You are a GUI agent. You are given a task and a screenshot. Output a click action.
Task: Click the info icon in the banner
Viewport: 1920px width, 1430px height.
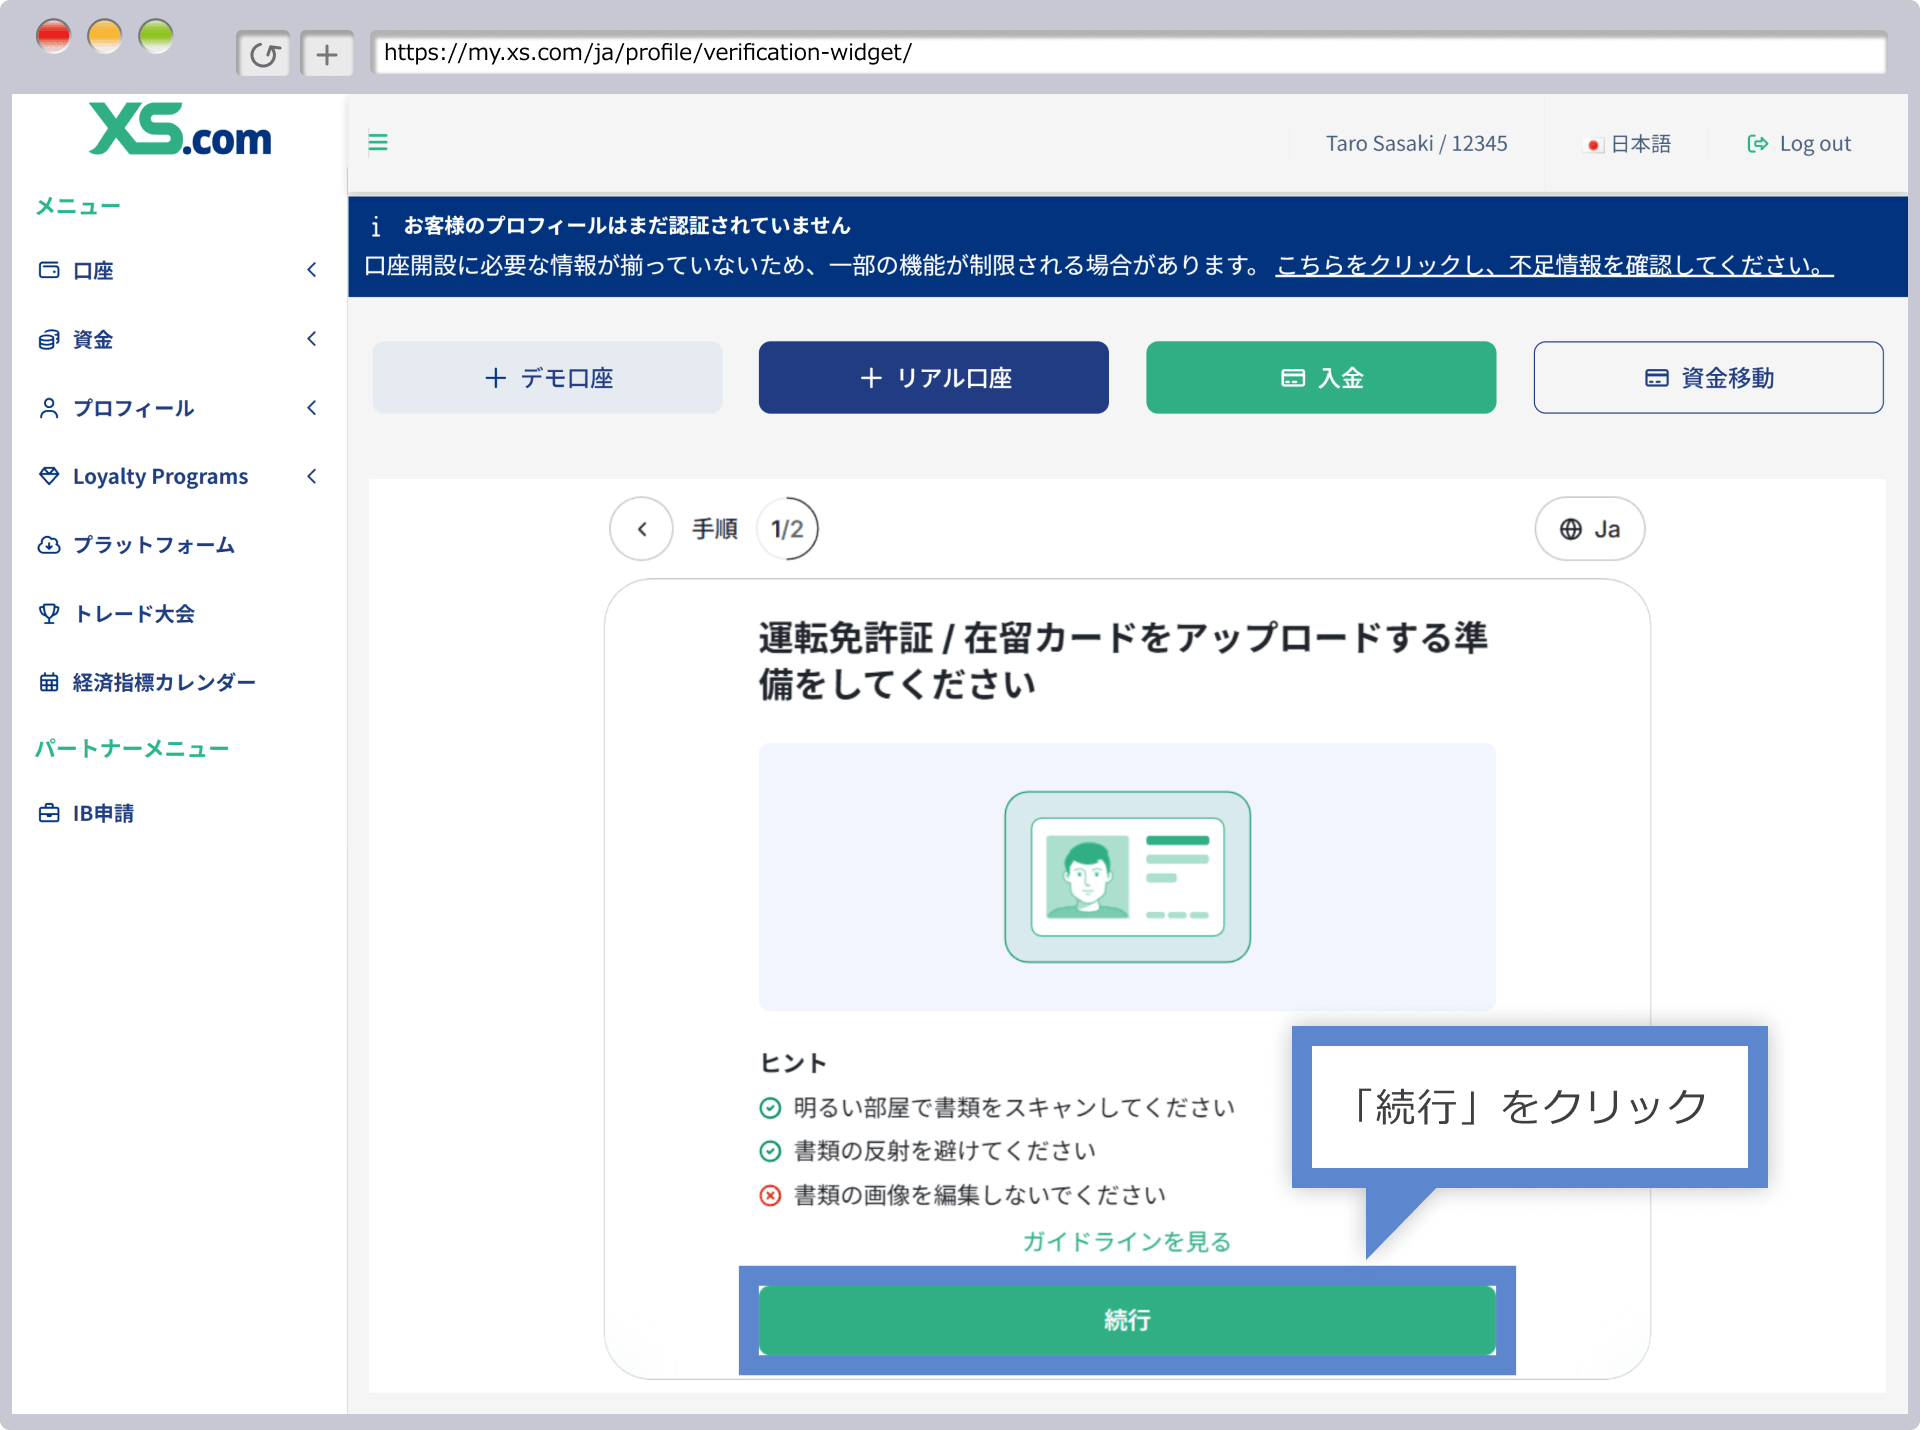(375, 226)
